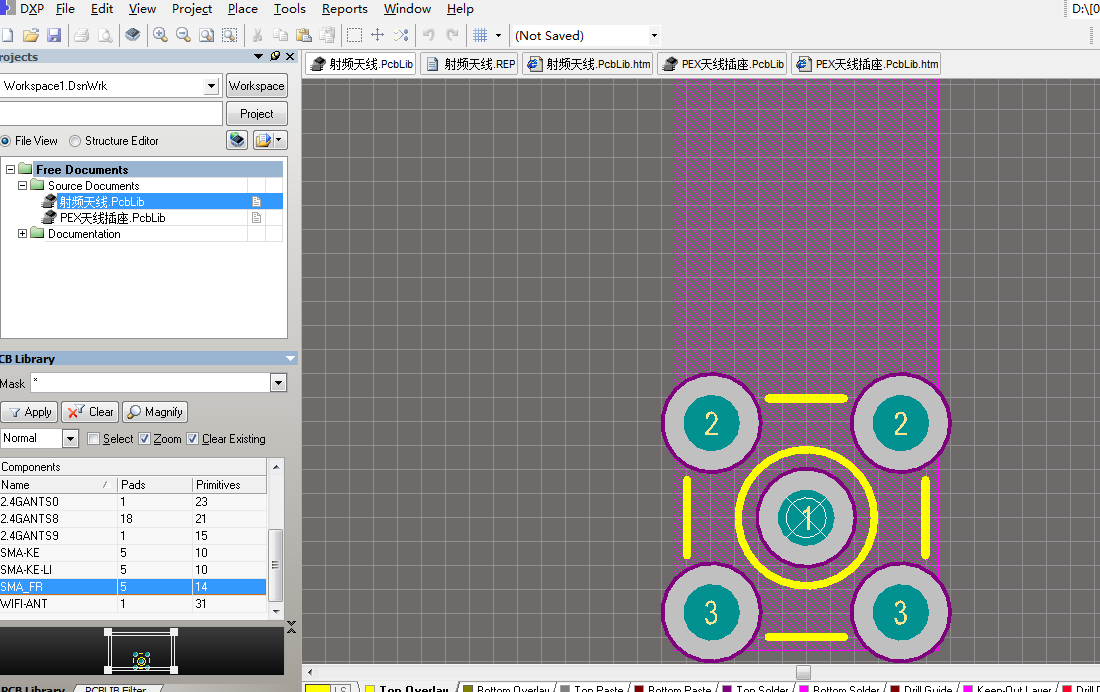Close the Projects panel with the X
Viewport: 1100px width, 692px height.
click(290, 56)
